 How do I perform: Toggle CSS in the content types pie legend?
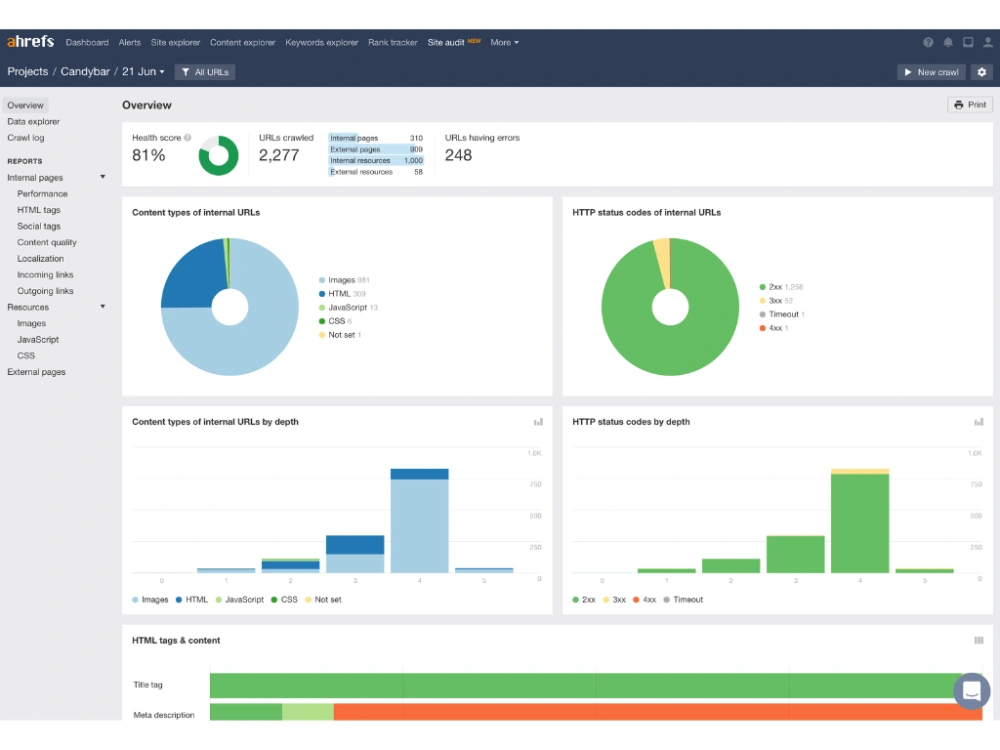click(x=335, y=321)
